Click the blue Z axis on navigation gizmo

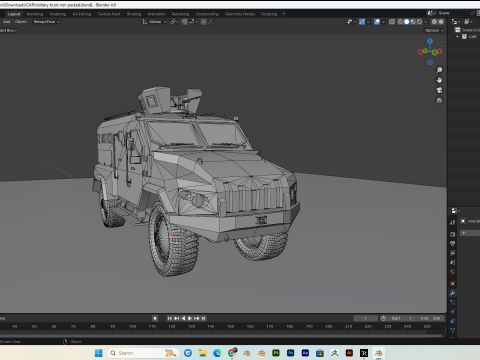click(x=430, y=41)
